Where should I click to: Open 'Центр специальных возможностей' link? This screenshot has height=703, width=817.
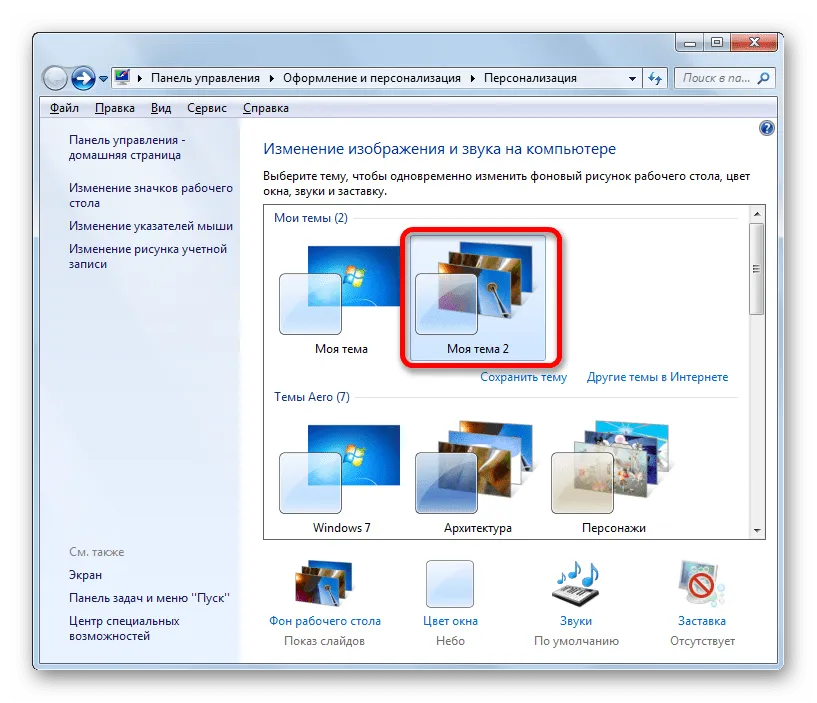coord(124,628)
